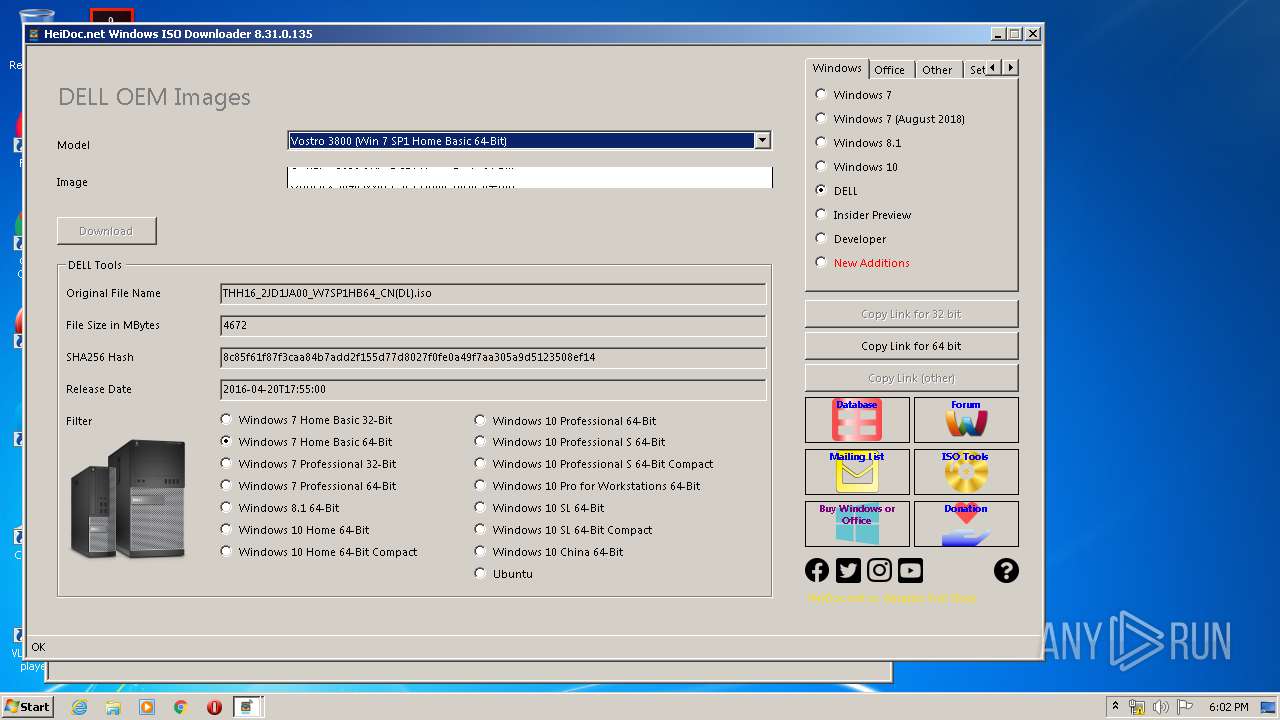Click the ISO Downloader taskbar button

(x=248, y=707)
